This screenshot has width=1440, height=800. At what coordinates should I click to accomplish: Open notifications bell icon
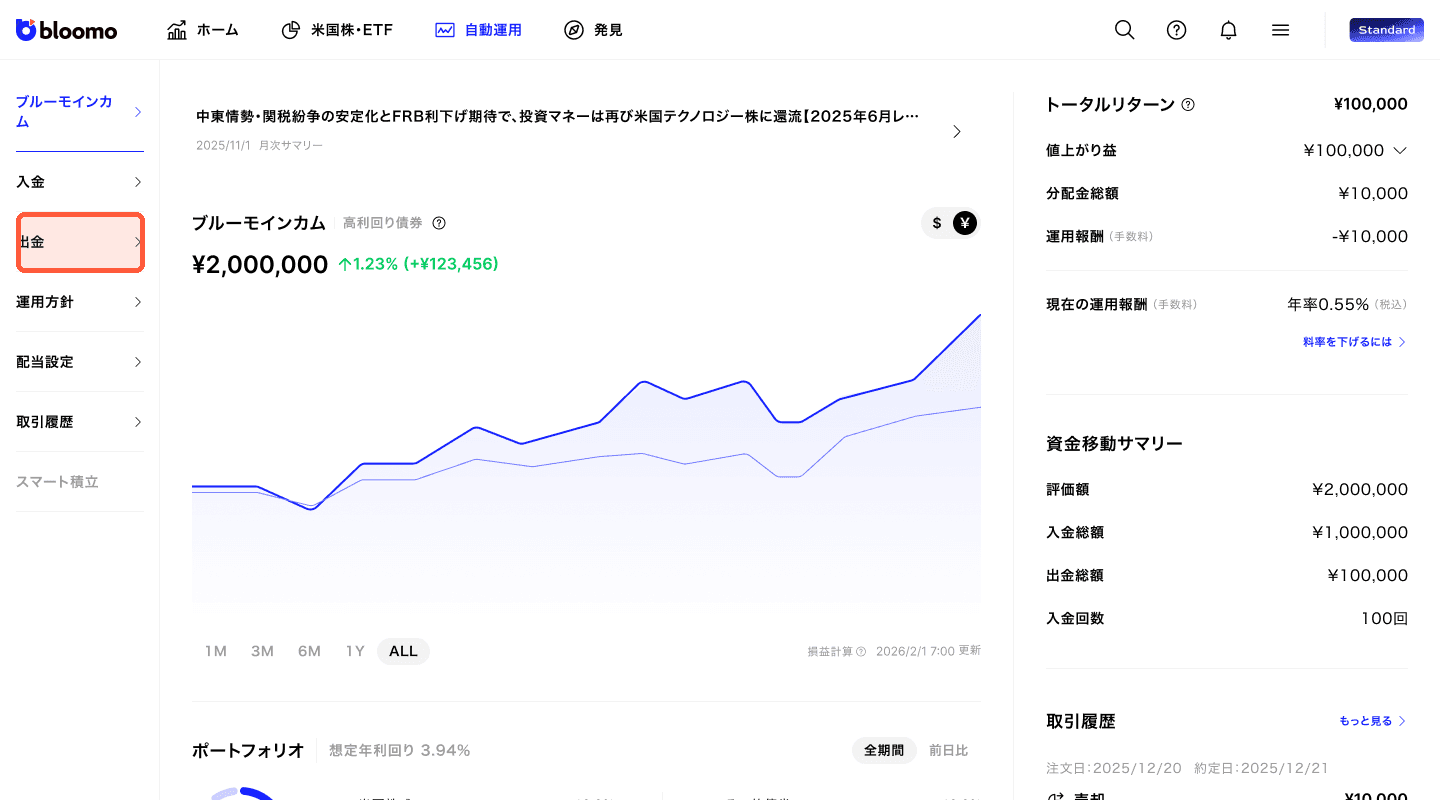coord(1229,30)
